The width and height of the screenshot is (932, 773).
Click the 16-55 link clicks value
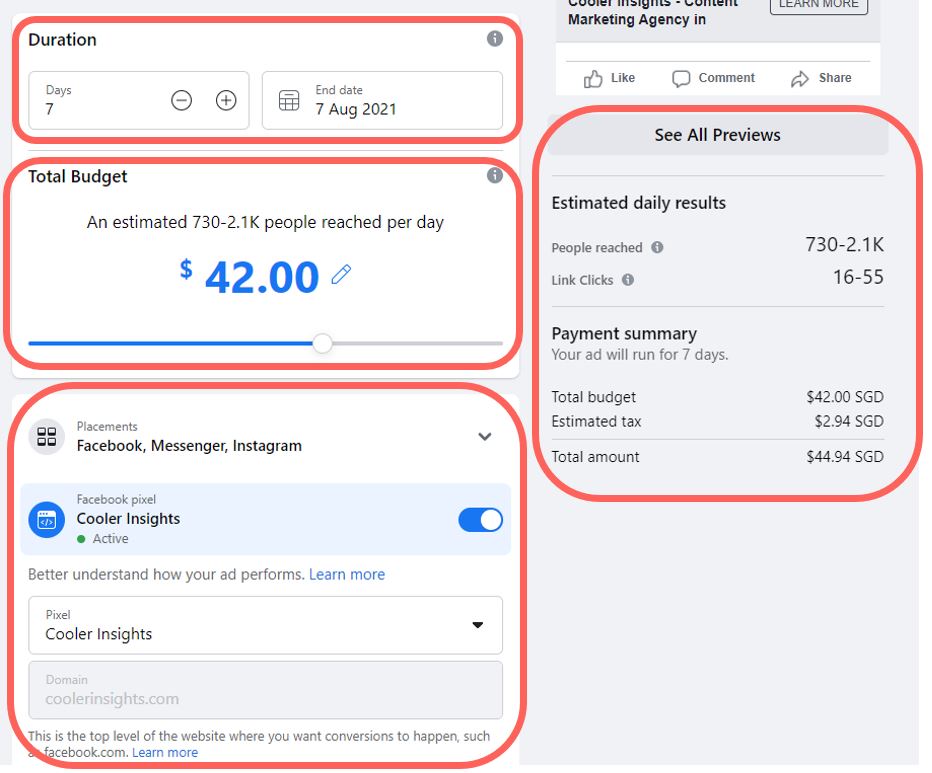point(858,276)
